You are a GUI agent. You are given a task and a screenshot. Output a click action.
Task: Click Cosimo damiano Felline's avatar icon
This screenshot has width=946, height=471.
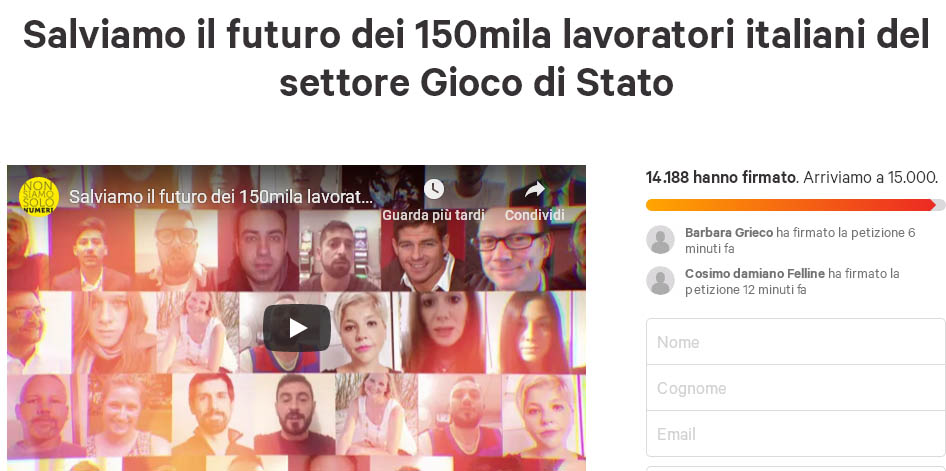pyautogui.click(x=660, y=280)
